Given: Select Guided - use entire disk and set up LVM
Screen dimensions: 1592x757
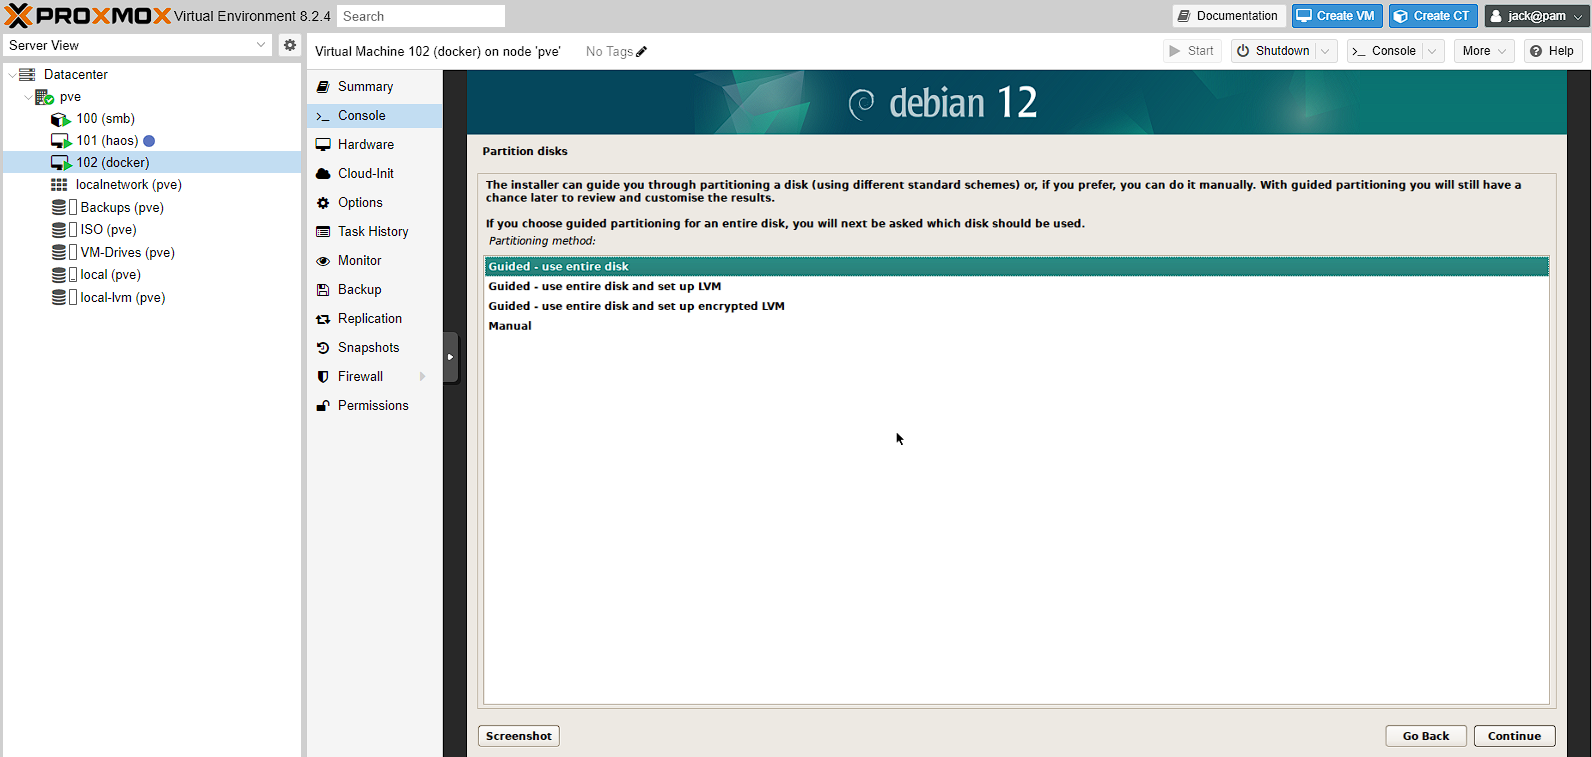Looking at the screenshot, I should (x=1016, y=286).
